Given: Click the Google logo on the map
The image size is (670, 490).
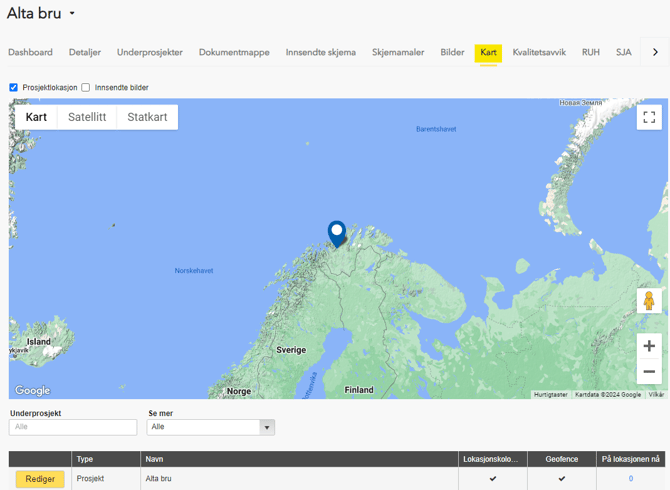Looking at the screenshot, I should pos(32,391).
